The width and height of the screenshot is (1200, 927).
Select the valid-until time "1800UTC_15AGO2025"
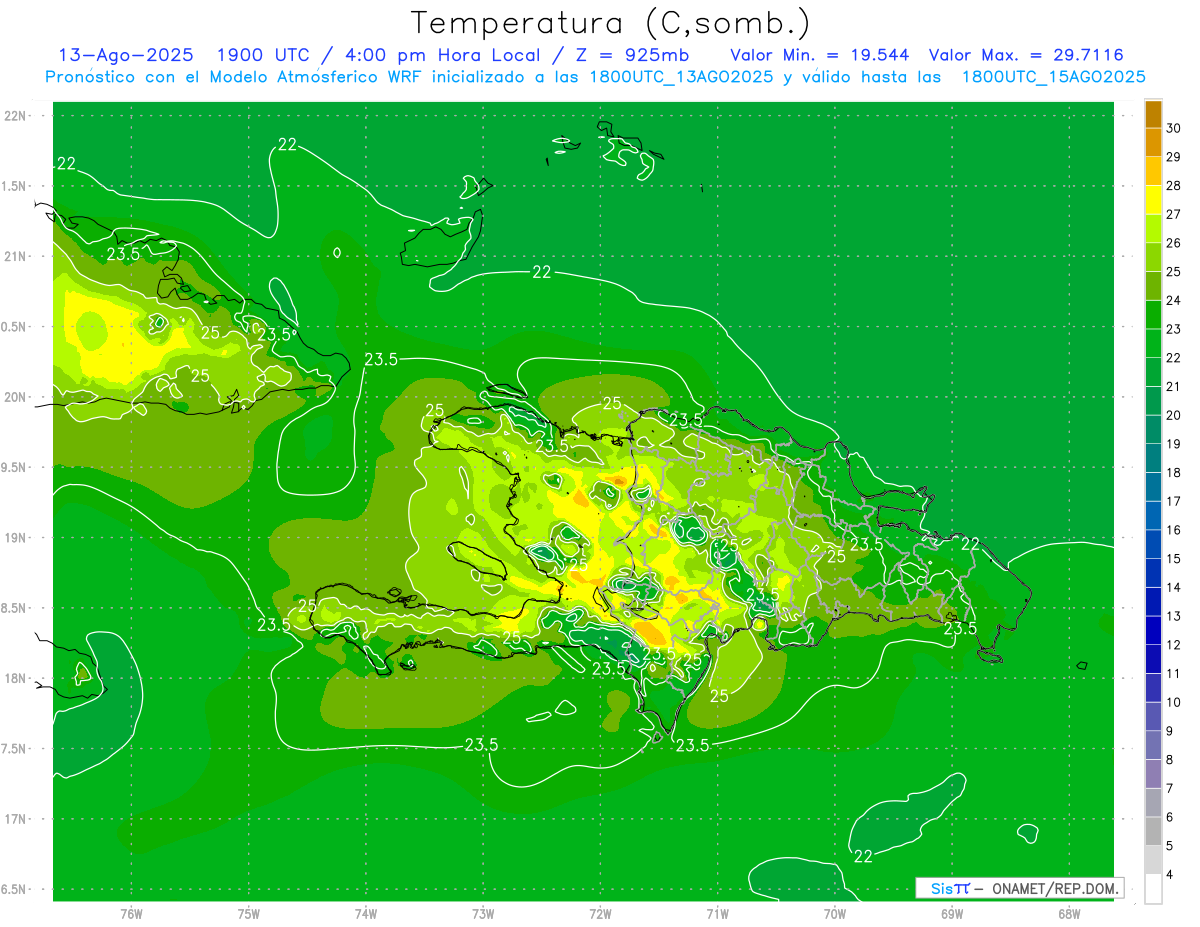(x=1053, y=77)
